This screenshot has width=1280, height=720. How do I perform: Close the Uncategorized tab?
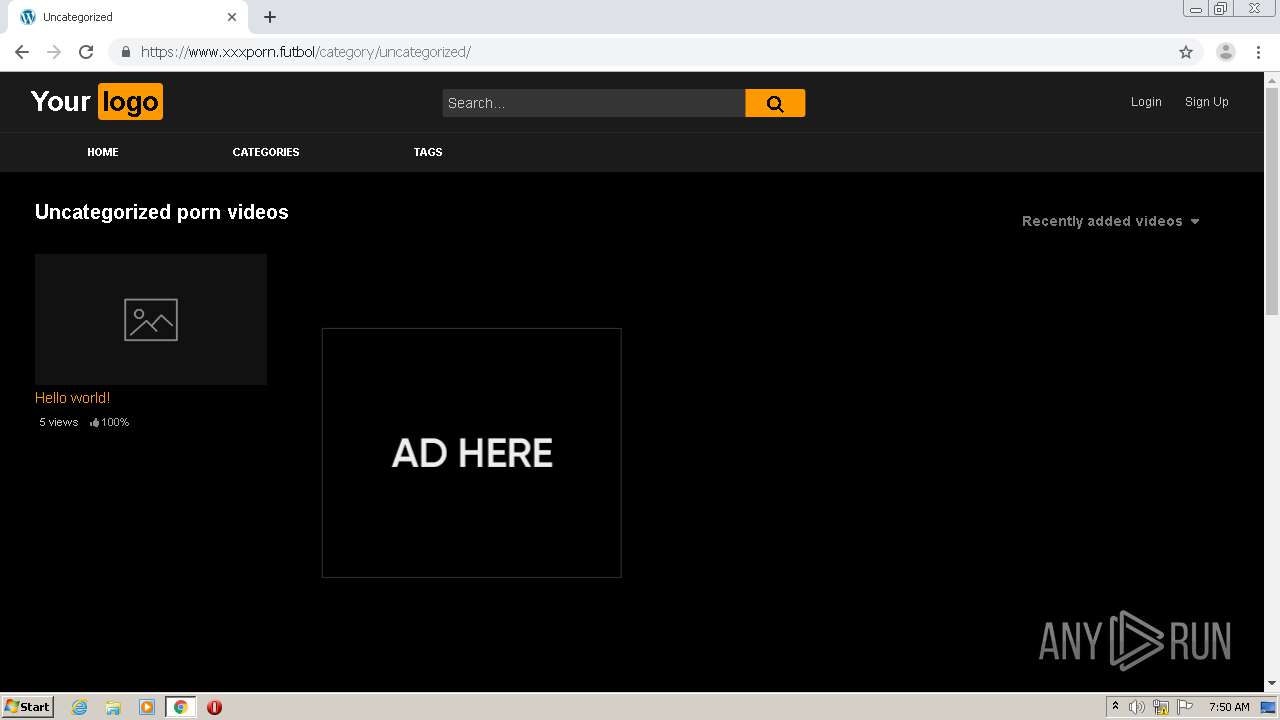coord(232,17)
